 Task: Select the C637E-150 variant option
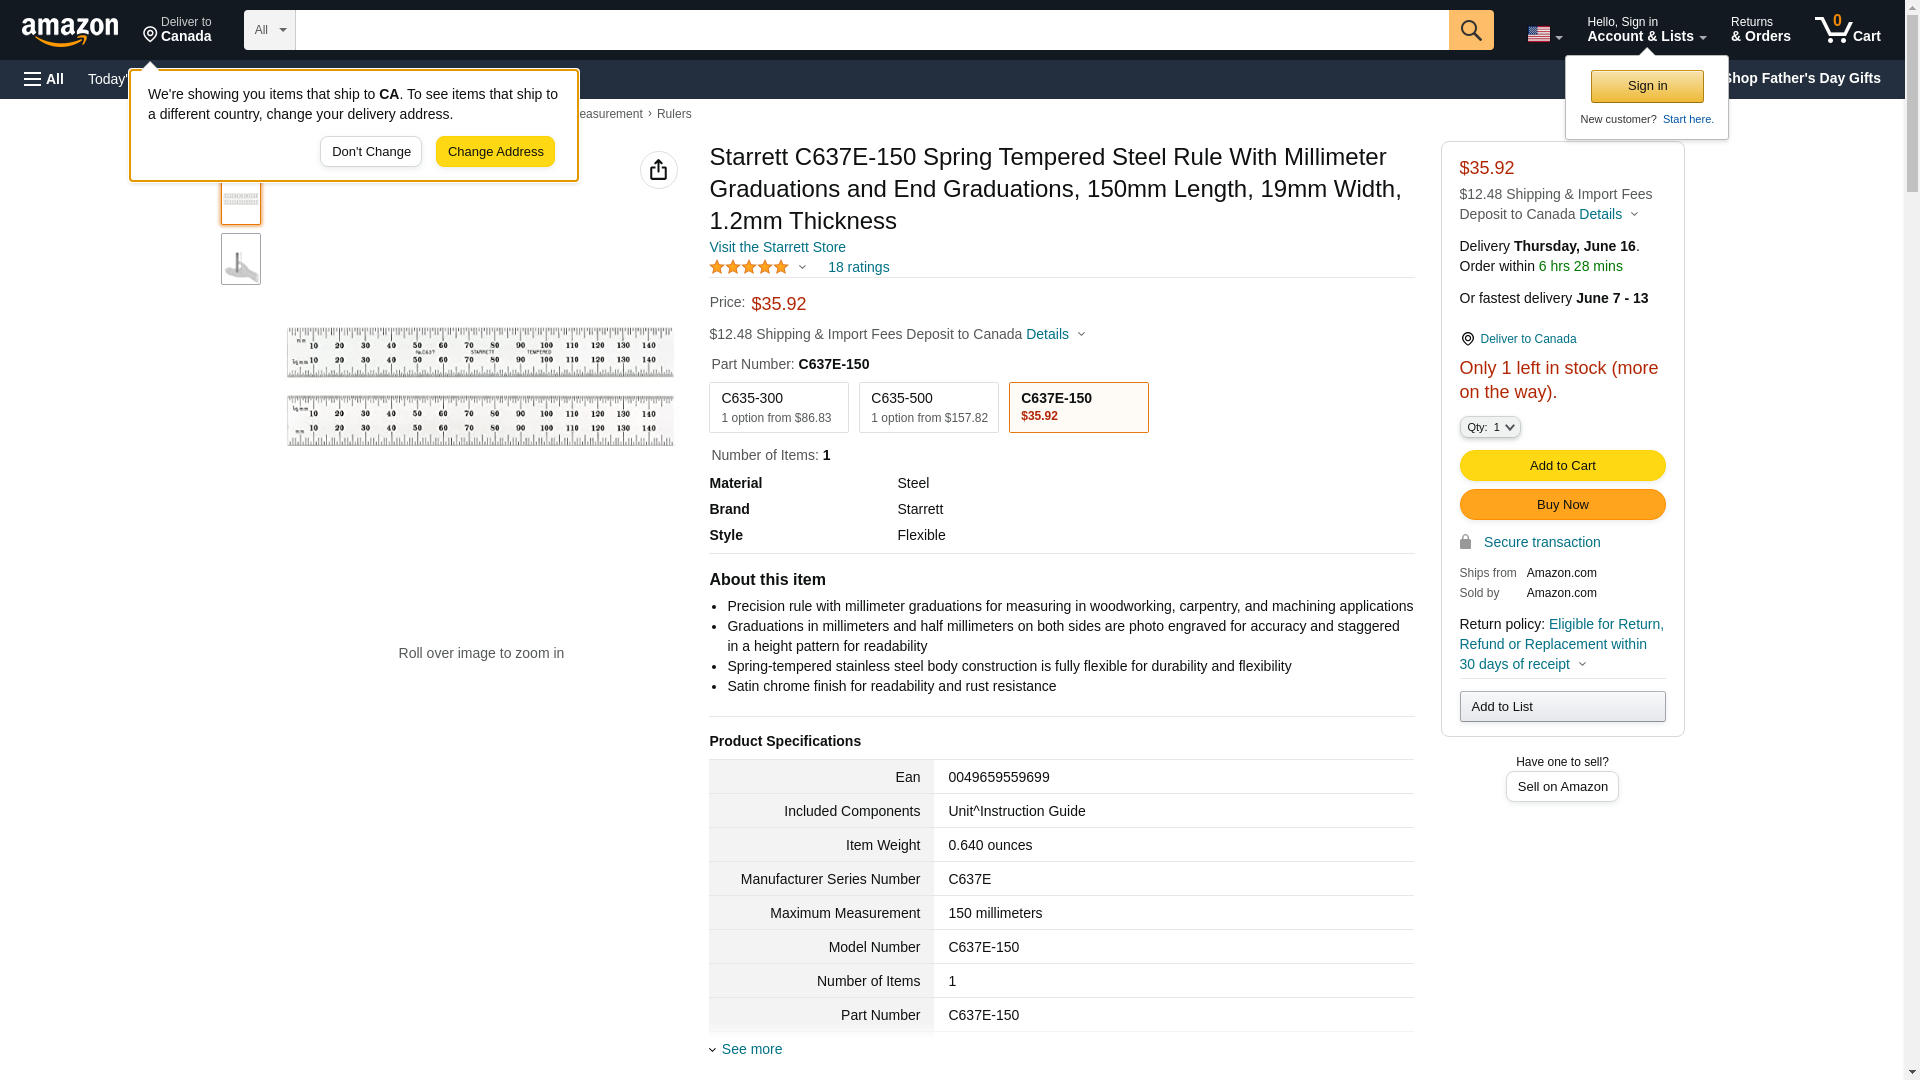click(1078, 407)
